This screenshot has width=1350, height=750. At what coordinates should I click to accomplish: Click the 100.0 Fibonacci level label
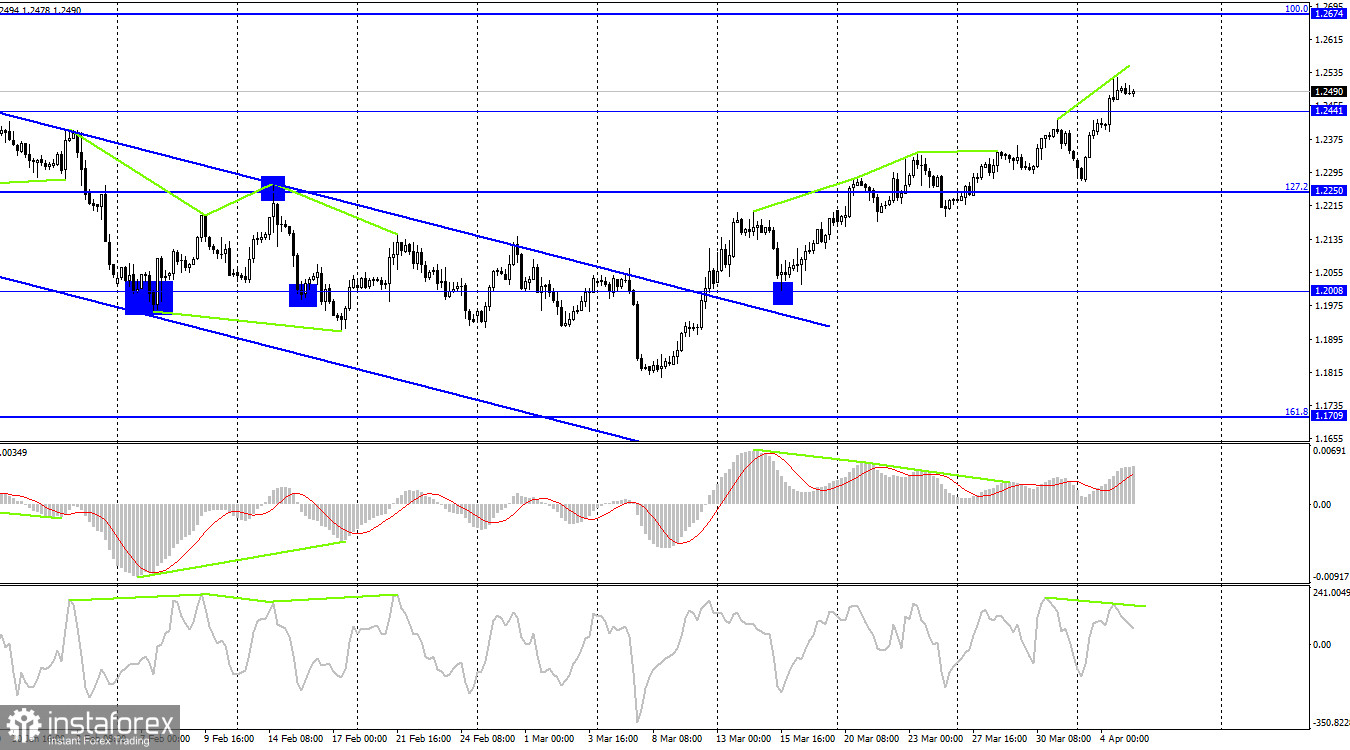point(1296,9)
